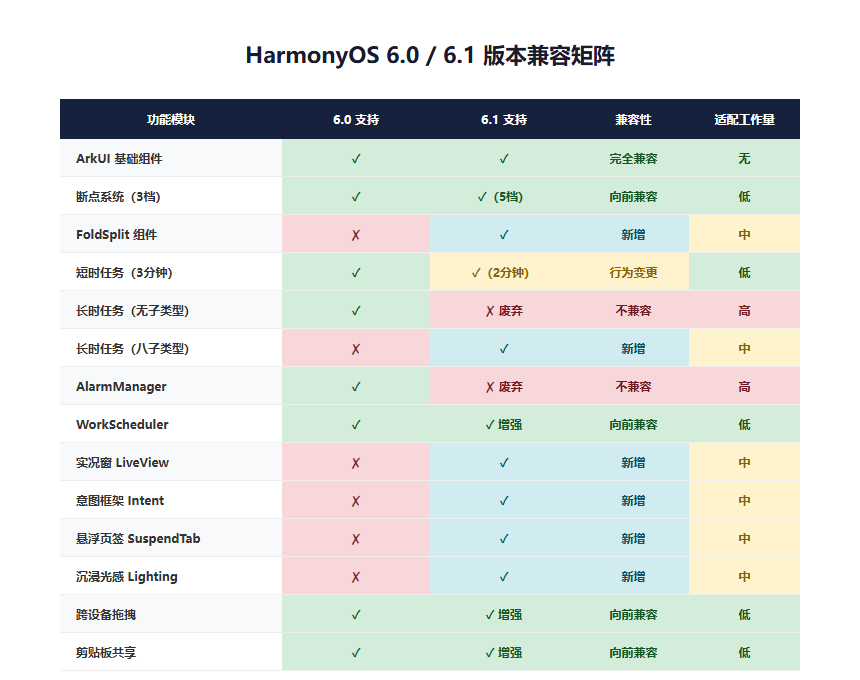
Task: Click 新增 in 长时任务（八子类型）row
Action: (x=633, y=348)
